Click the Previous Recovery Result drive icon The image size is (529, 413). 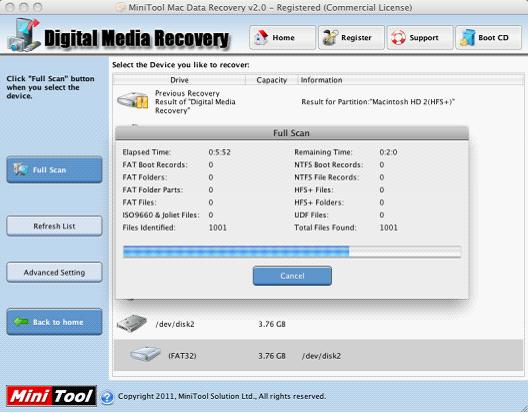coord(133,100)
